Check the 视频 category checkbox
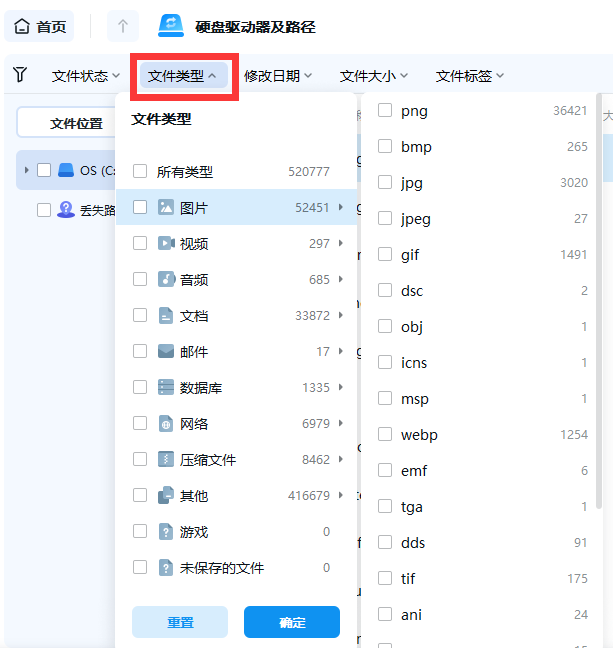 click(x=140, y=243)
